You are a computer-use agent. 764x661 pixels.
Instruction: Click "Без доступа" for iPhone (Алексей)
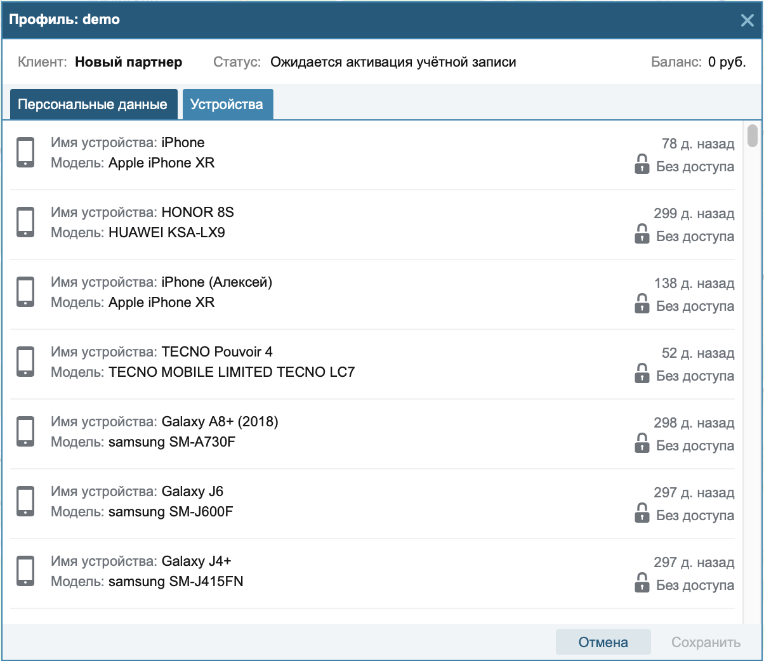tap(695, 306)
